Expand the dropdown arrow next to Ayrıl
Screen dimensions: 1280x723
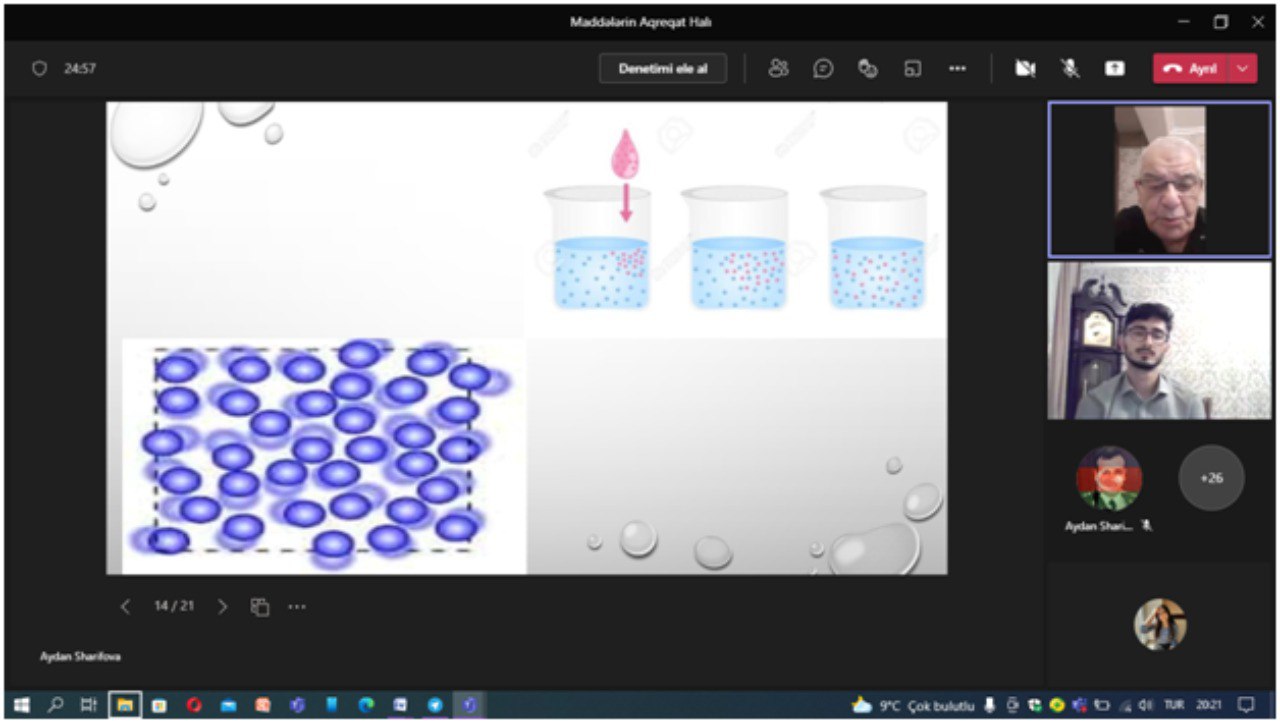coord(1243,68)
